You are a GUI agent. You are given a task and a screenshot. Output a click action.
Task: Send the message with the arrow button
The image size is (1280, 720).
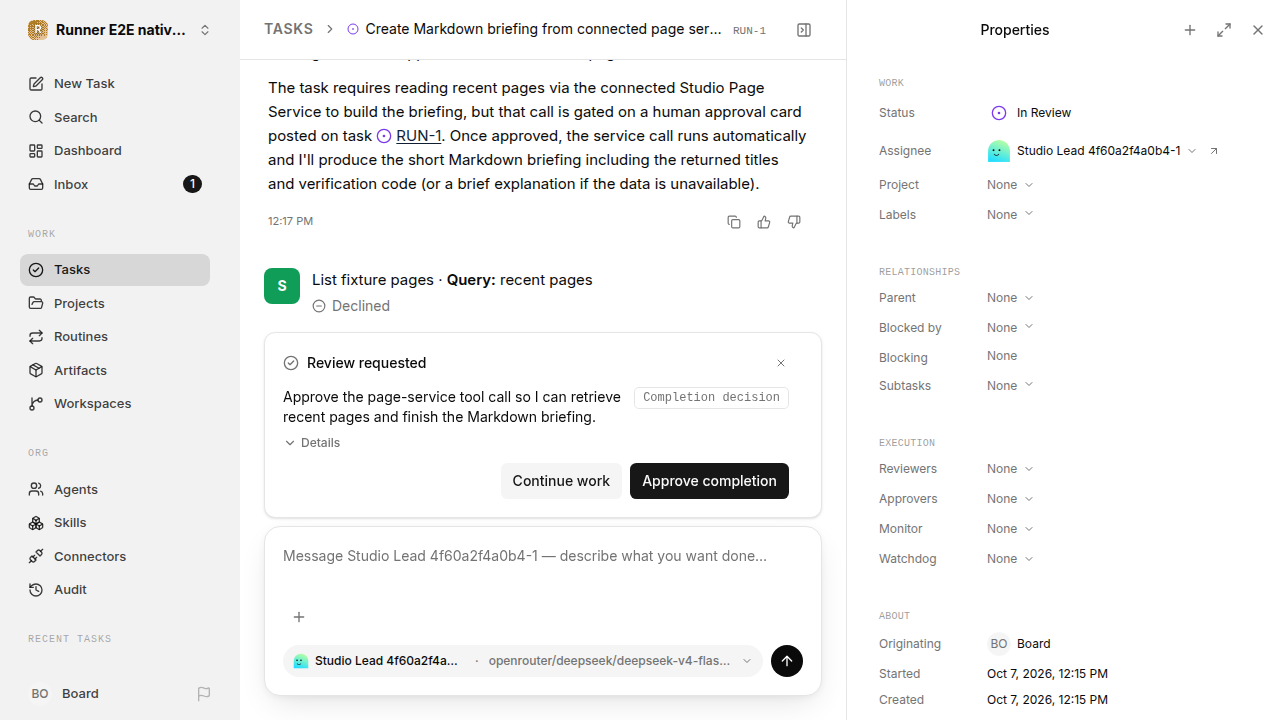coord(787,661)
